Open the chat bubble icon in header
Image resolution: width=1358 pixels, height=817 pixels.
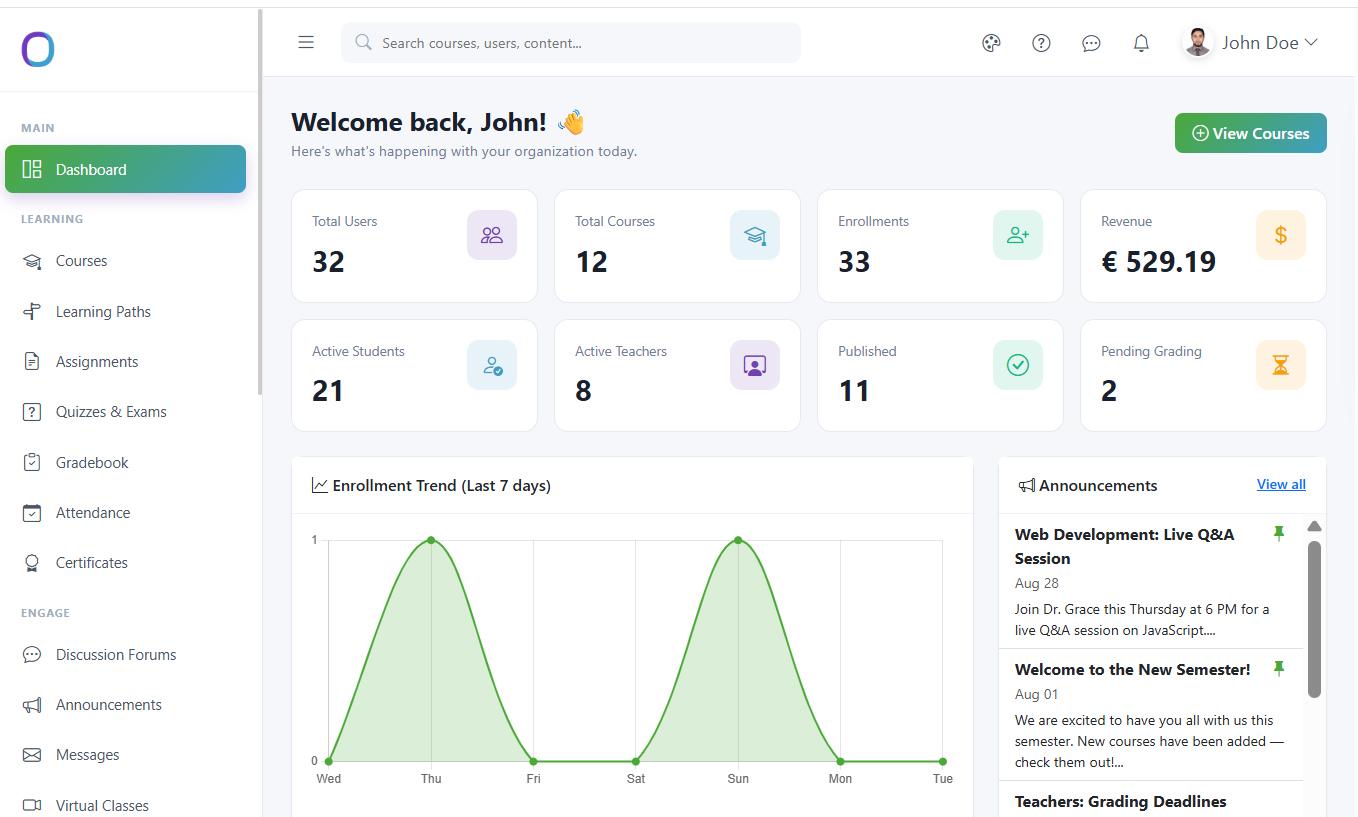click(1091, 43)
